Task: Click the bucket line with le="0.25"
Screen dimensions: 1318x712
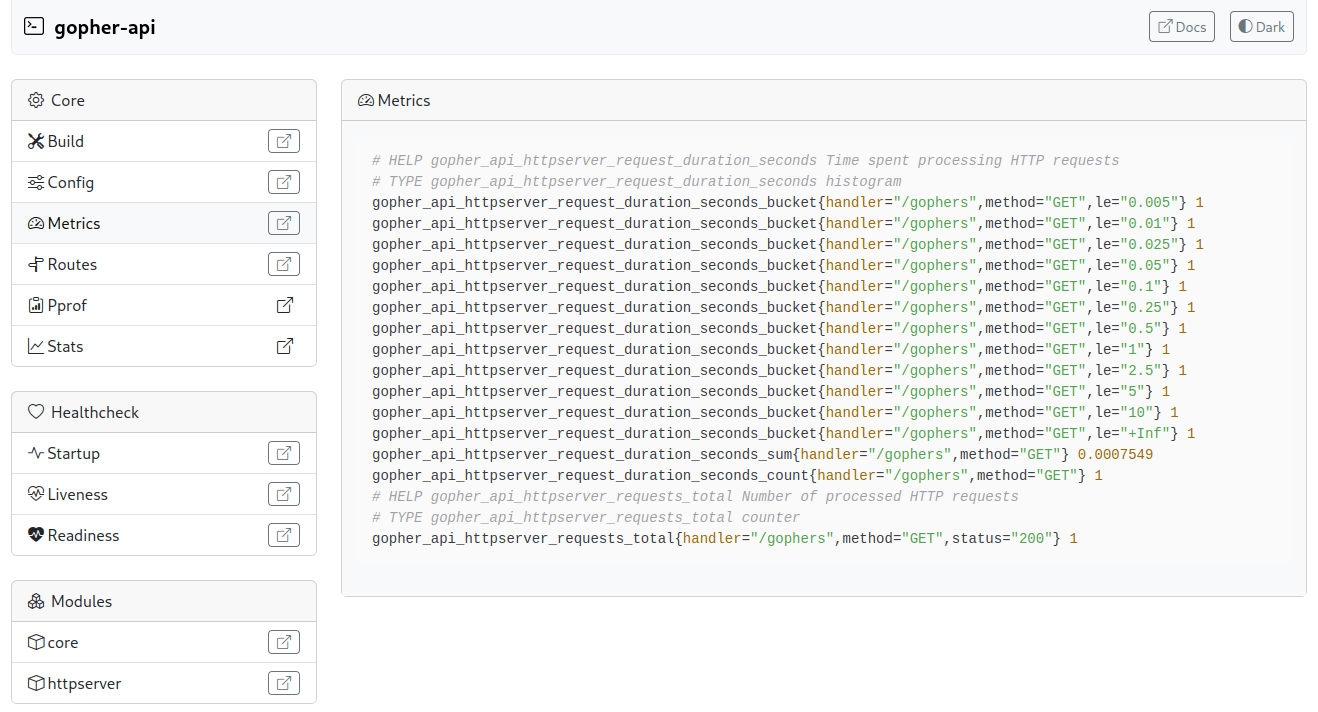Action: [x=784, y=307]
